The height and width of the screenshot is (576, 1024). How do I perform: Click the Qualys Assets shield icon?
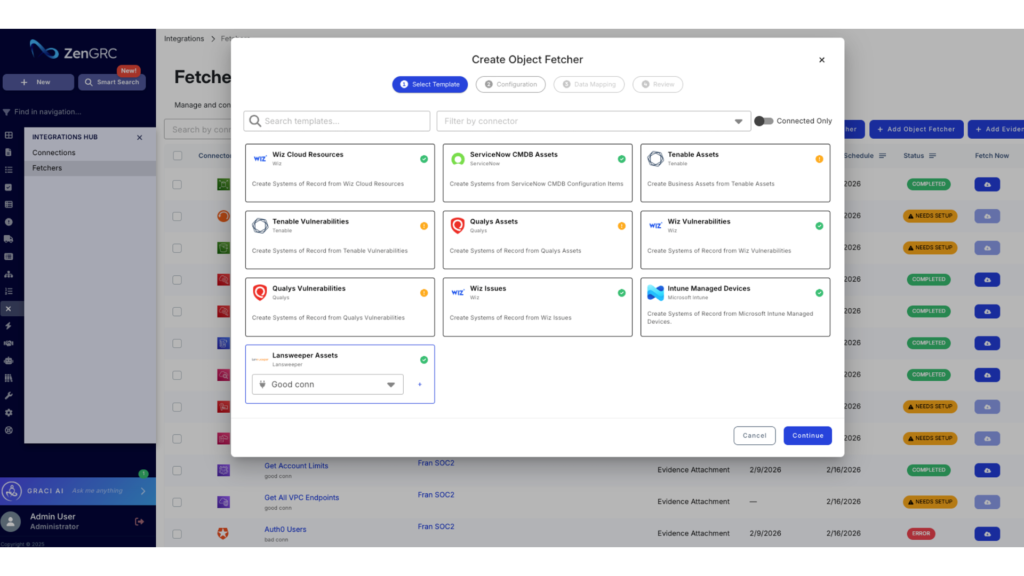point(458,225)
